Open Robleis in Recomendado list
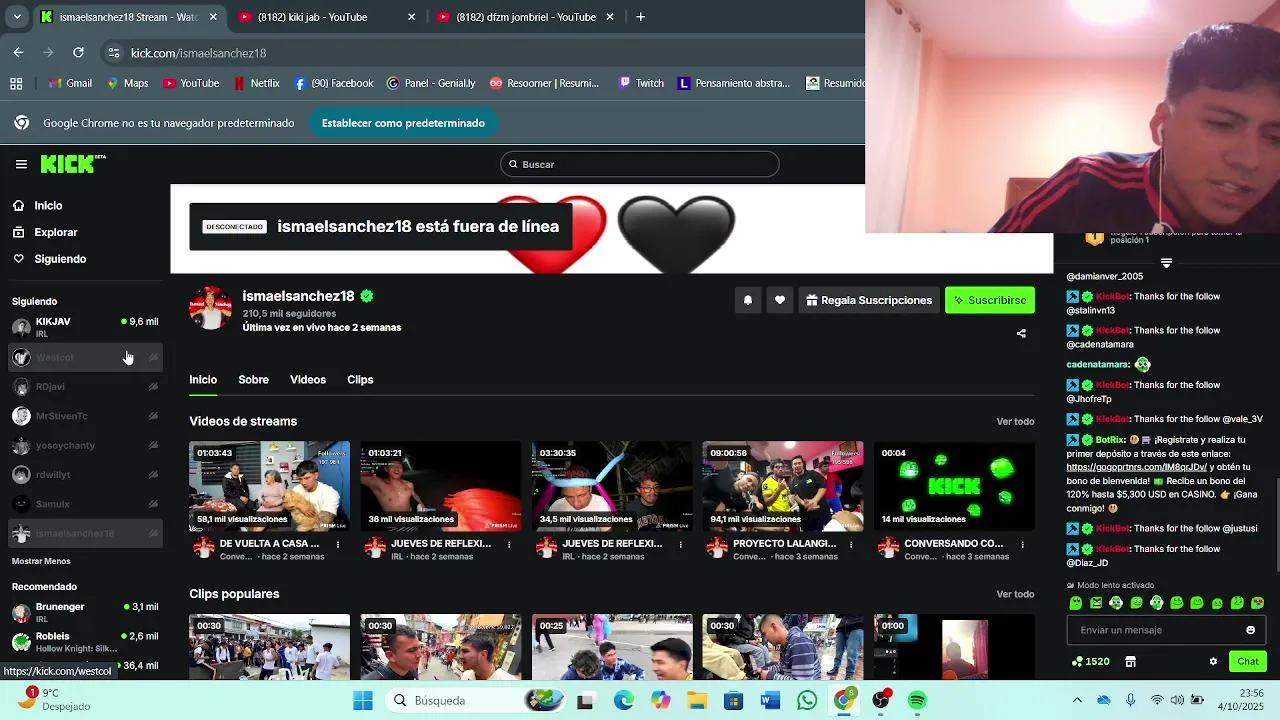This screenshot has width=1280, height=720. pyautogui.click(x=85, y=641)
